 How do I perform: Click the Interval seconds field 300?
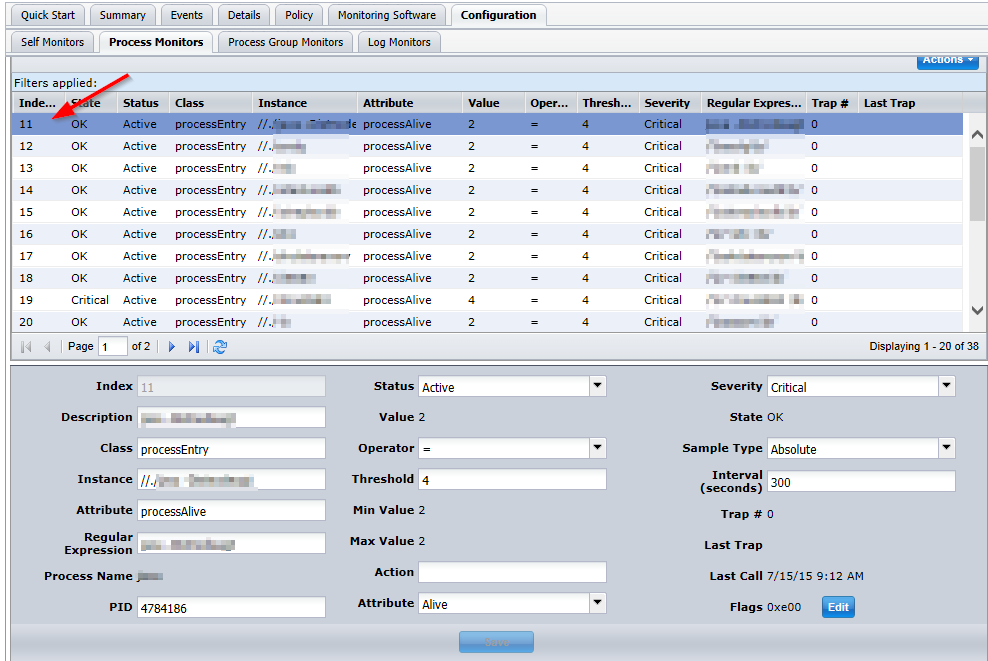[861, 481]
